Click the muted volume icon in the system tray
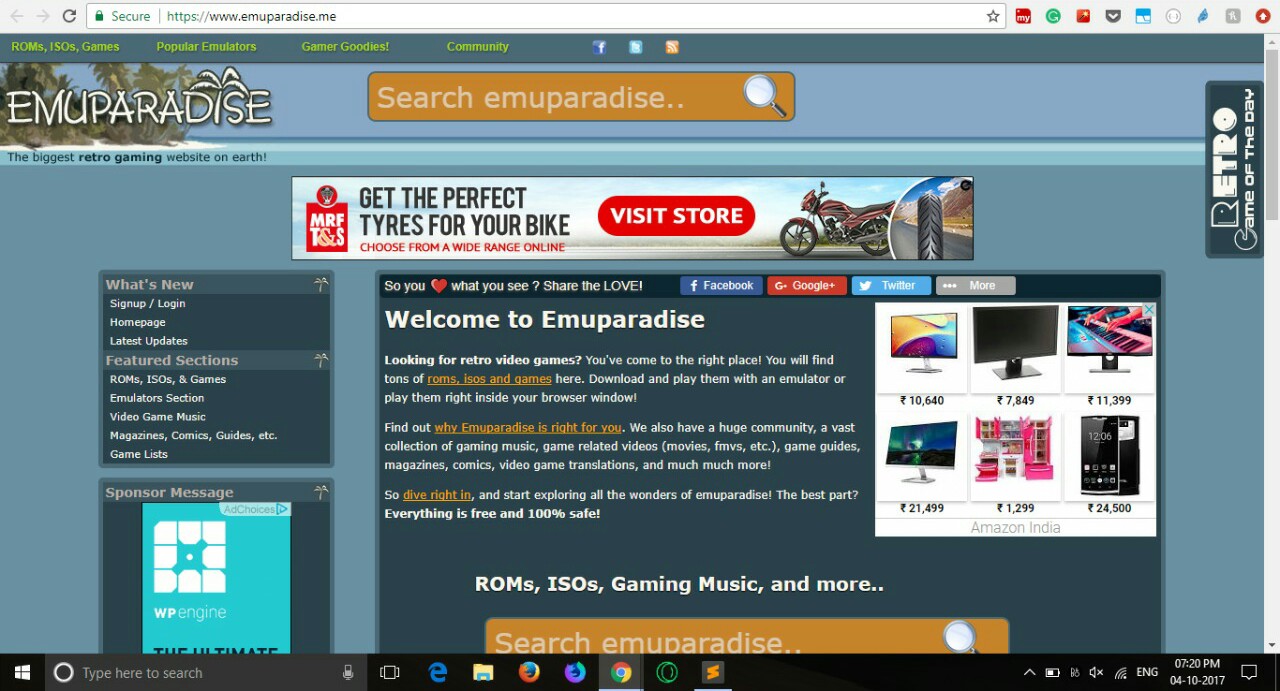 (1096, 672)
